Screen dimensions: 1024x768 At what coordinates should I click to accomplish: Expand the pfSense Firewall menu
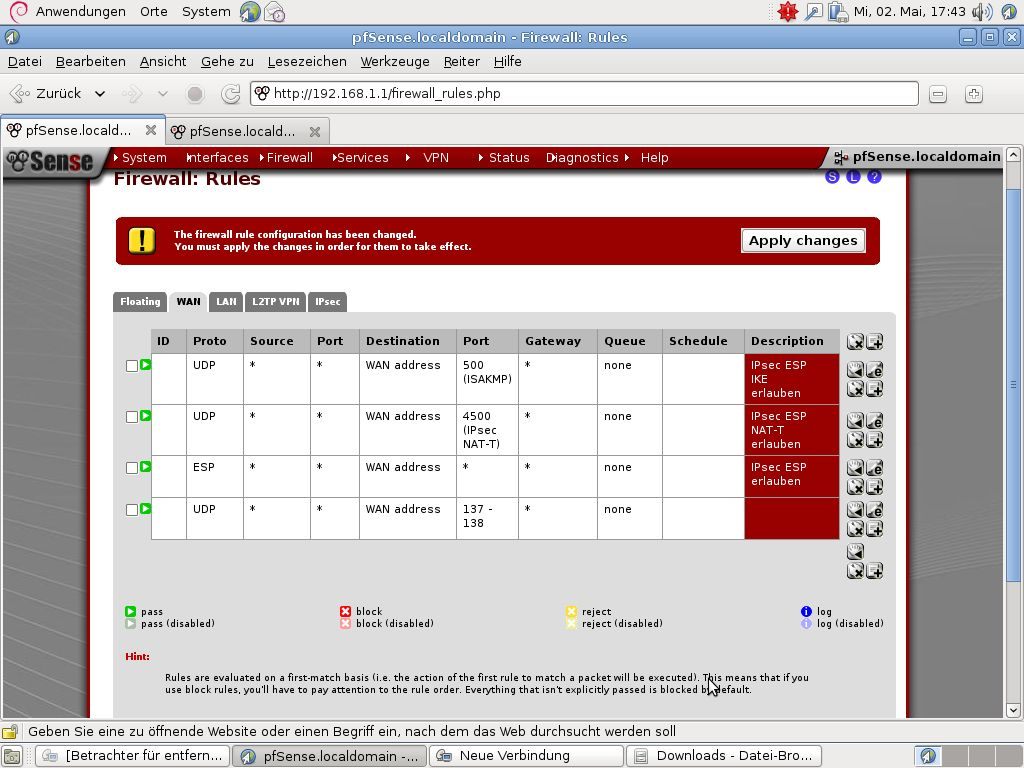pos(287,157)
